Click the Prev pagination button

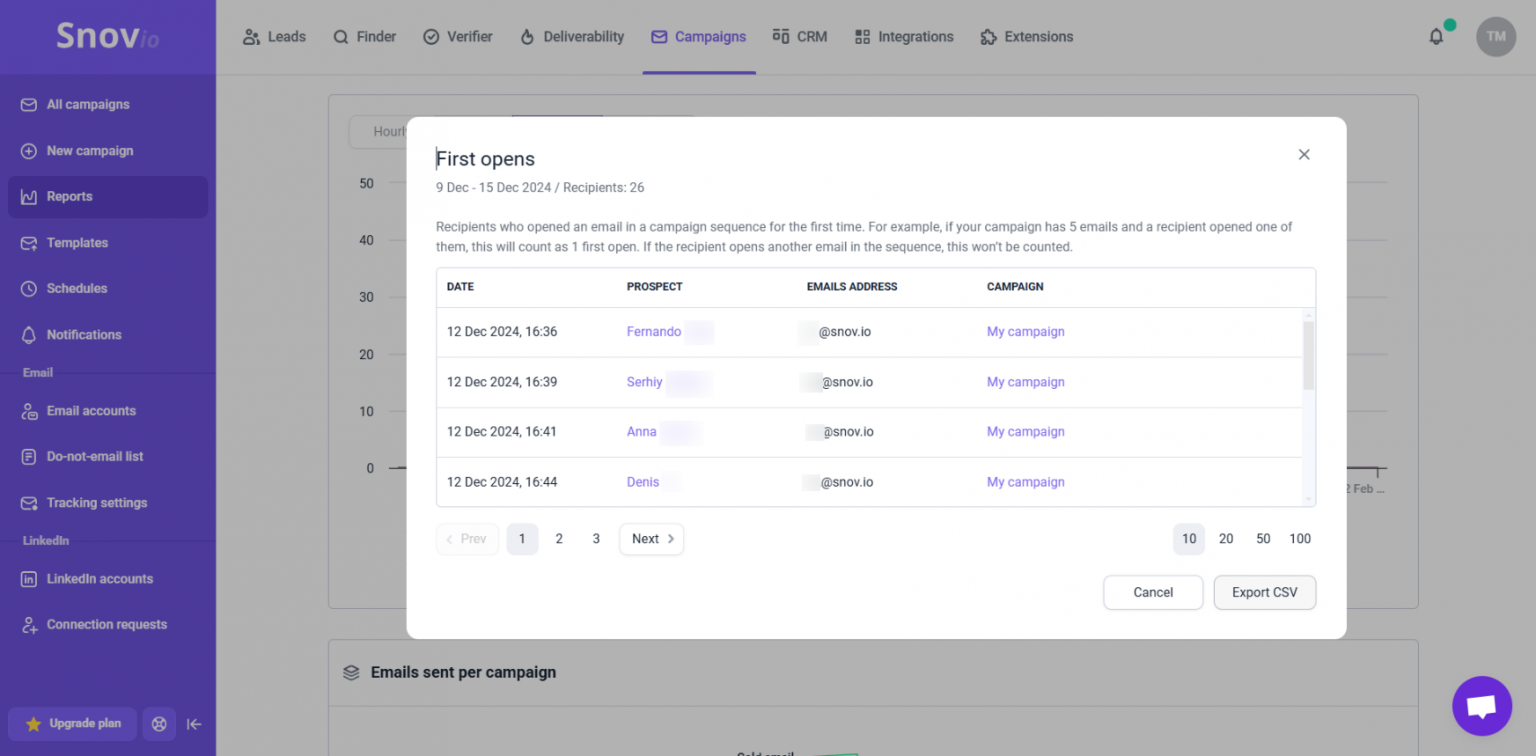(x=467, y=539)
